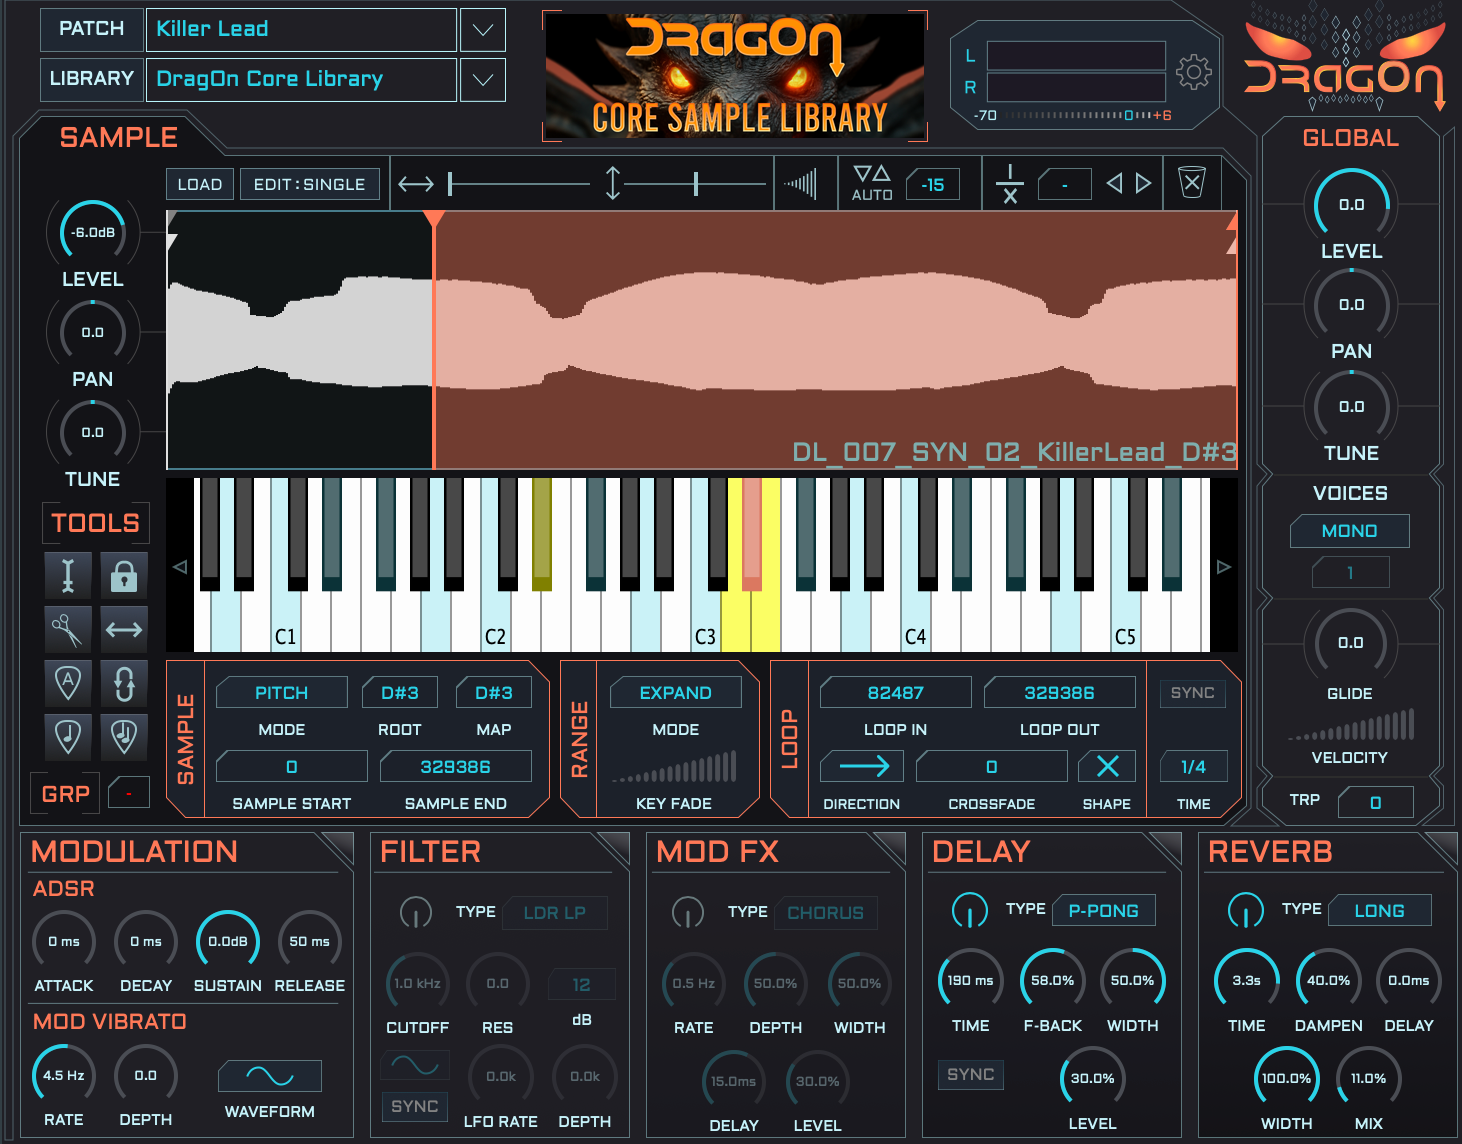
Task: Toggle the Filter power button
Action: coord(415,912)
